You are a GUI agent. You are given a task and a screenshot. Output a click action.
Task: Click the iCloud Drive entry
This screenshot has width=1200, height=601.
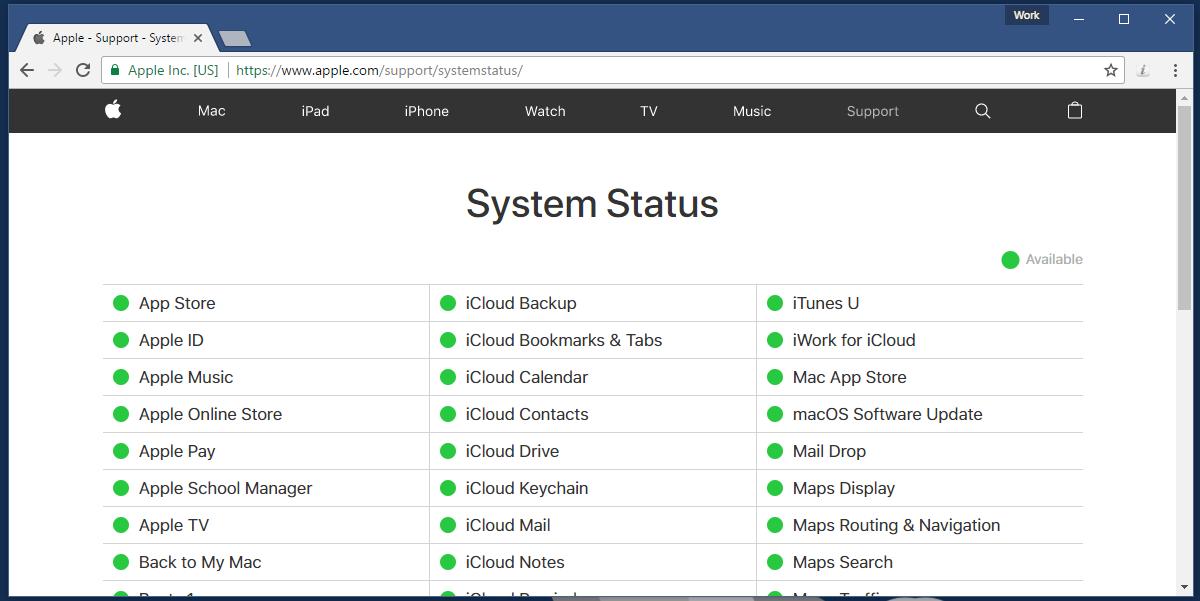[x=512, y=451]
